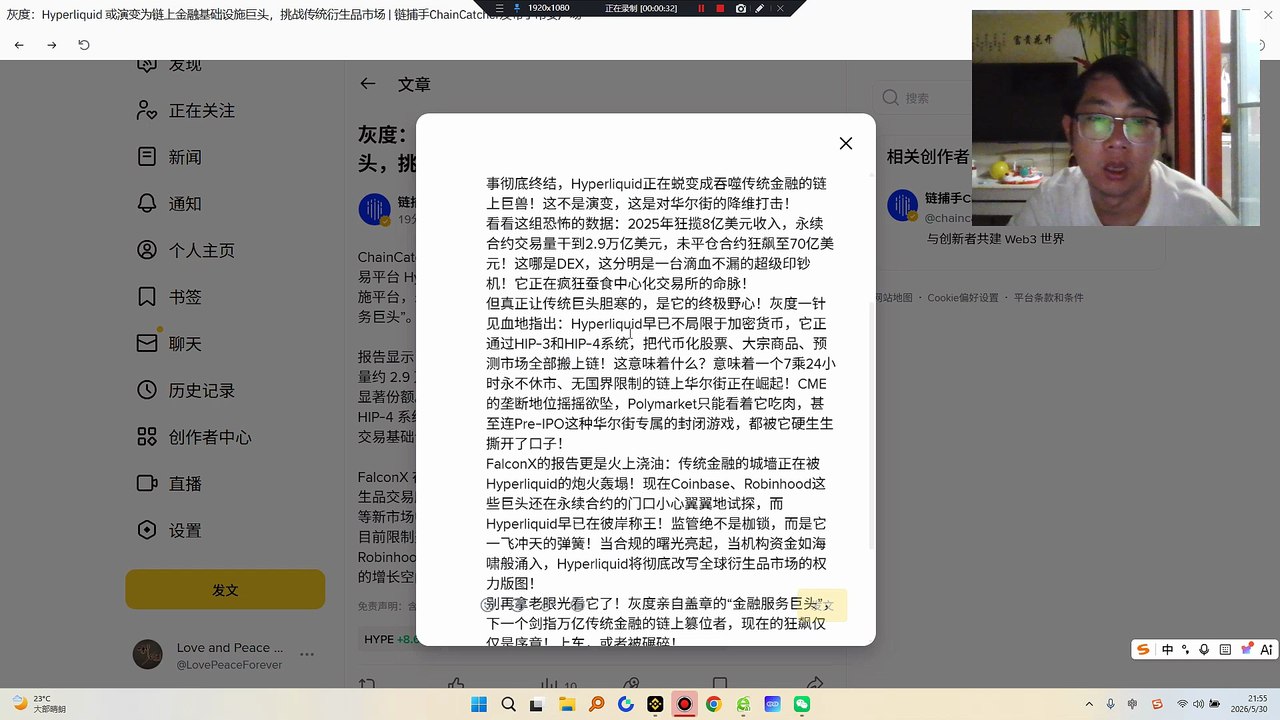
Task: Open 通知 notifications bell
Action: (x=147, y=204)
